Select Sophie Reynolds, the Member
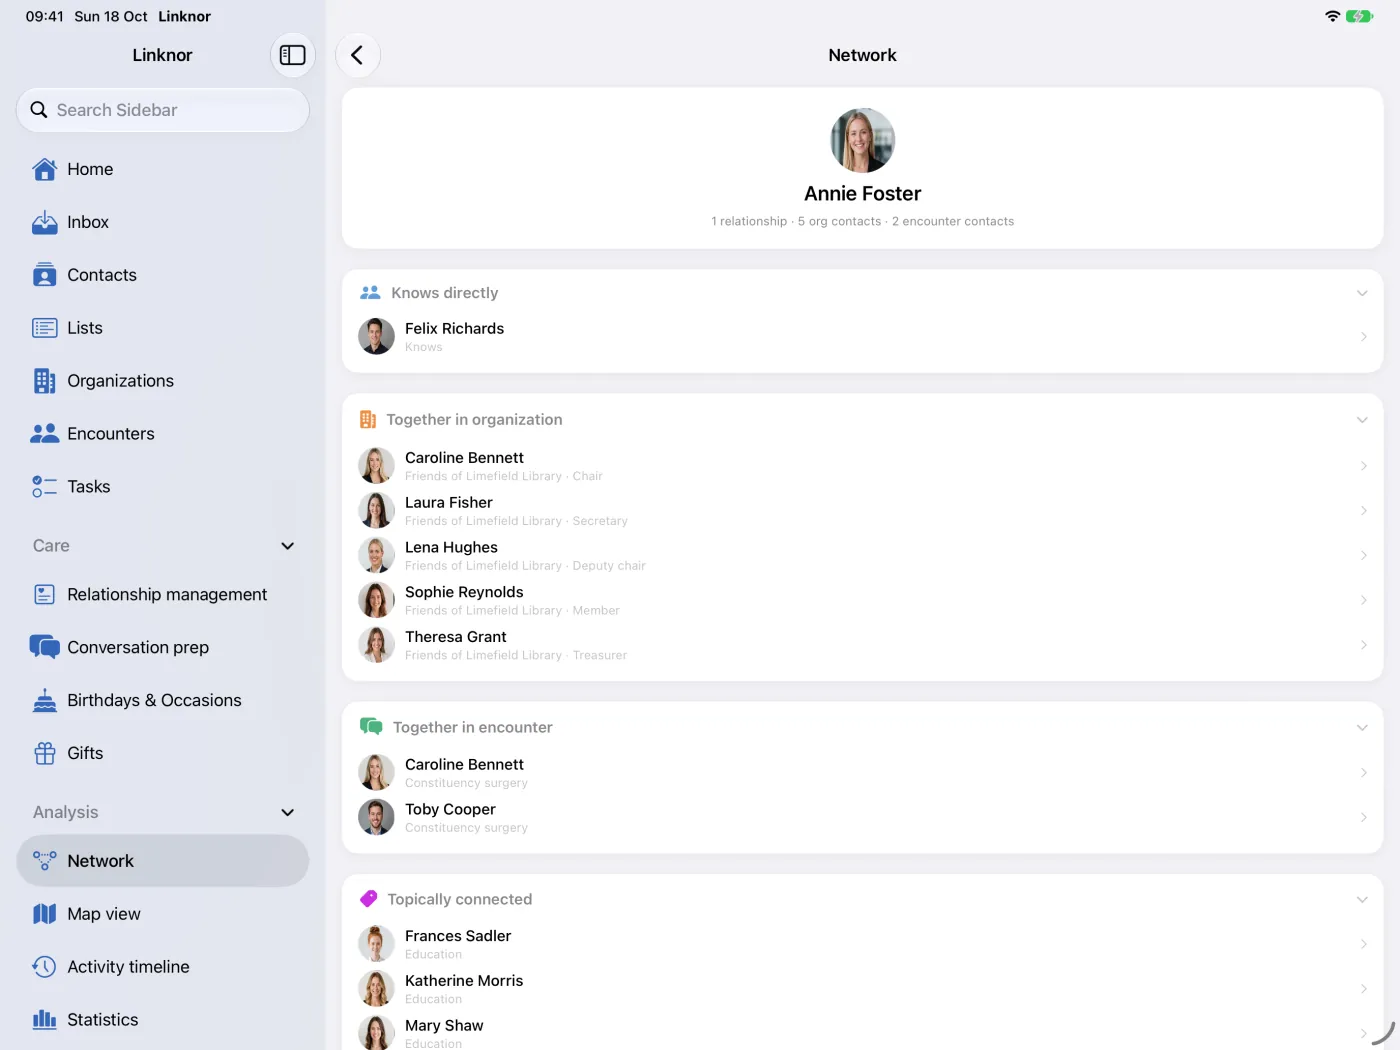 coord(862,600)
